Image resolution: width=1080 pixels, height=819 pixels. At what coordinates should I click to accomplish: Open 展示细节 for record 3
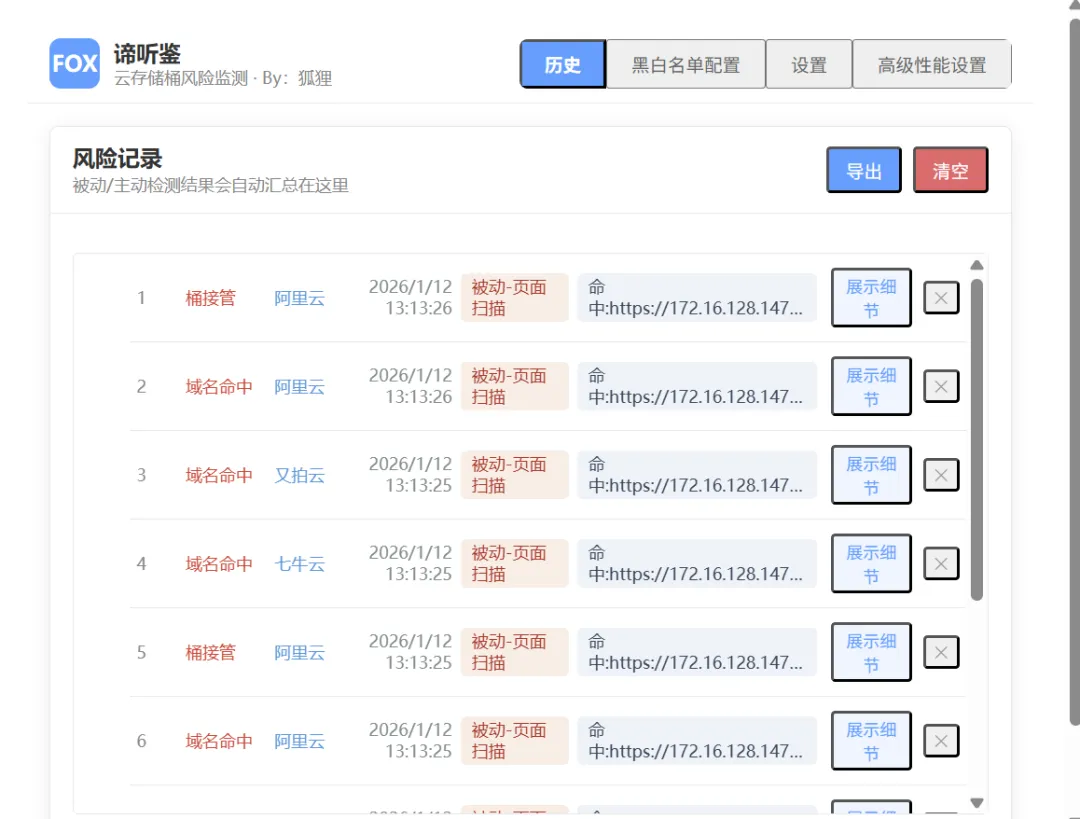point(871,475)
